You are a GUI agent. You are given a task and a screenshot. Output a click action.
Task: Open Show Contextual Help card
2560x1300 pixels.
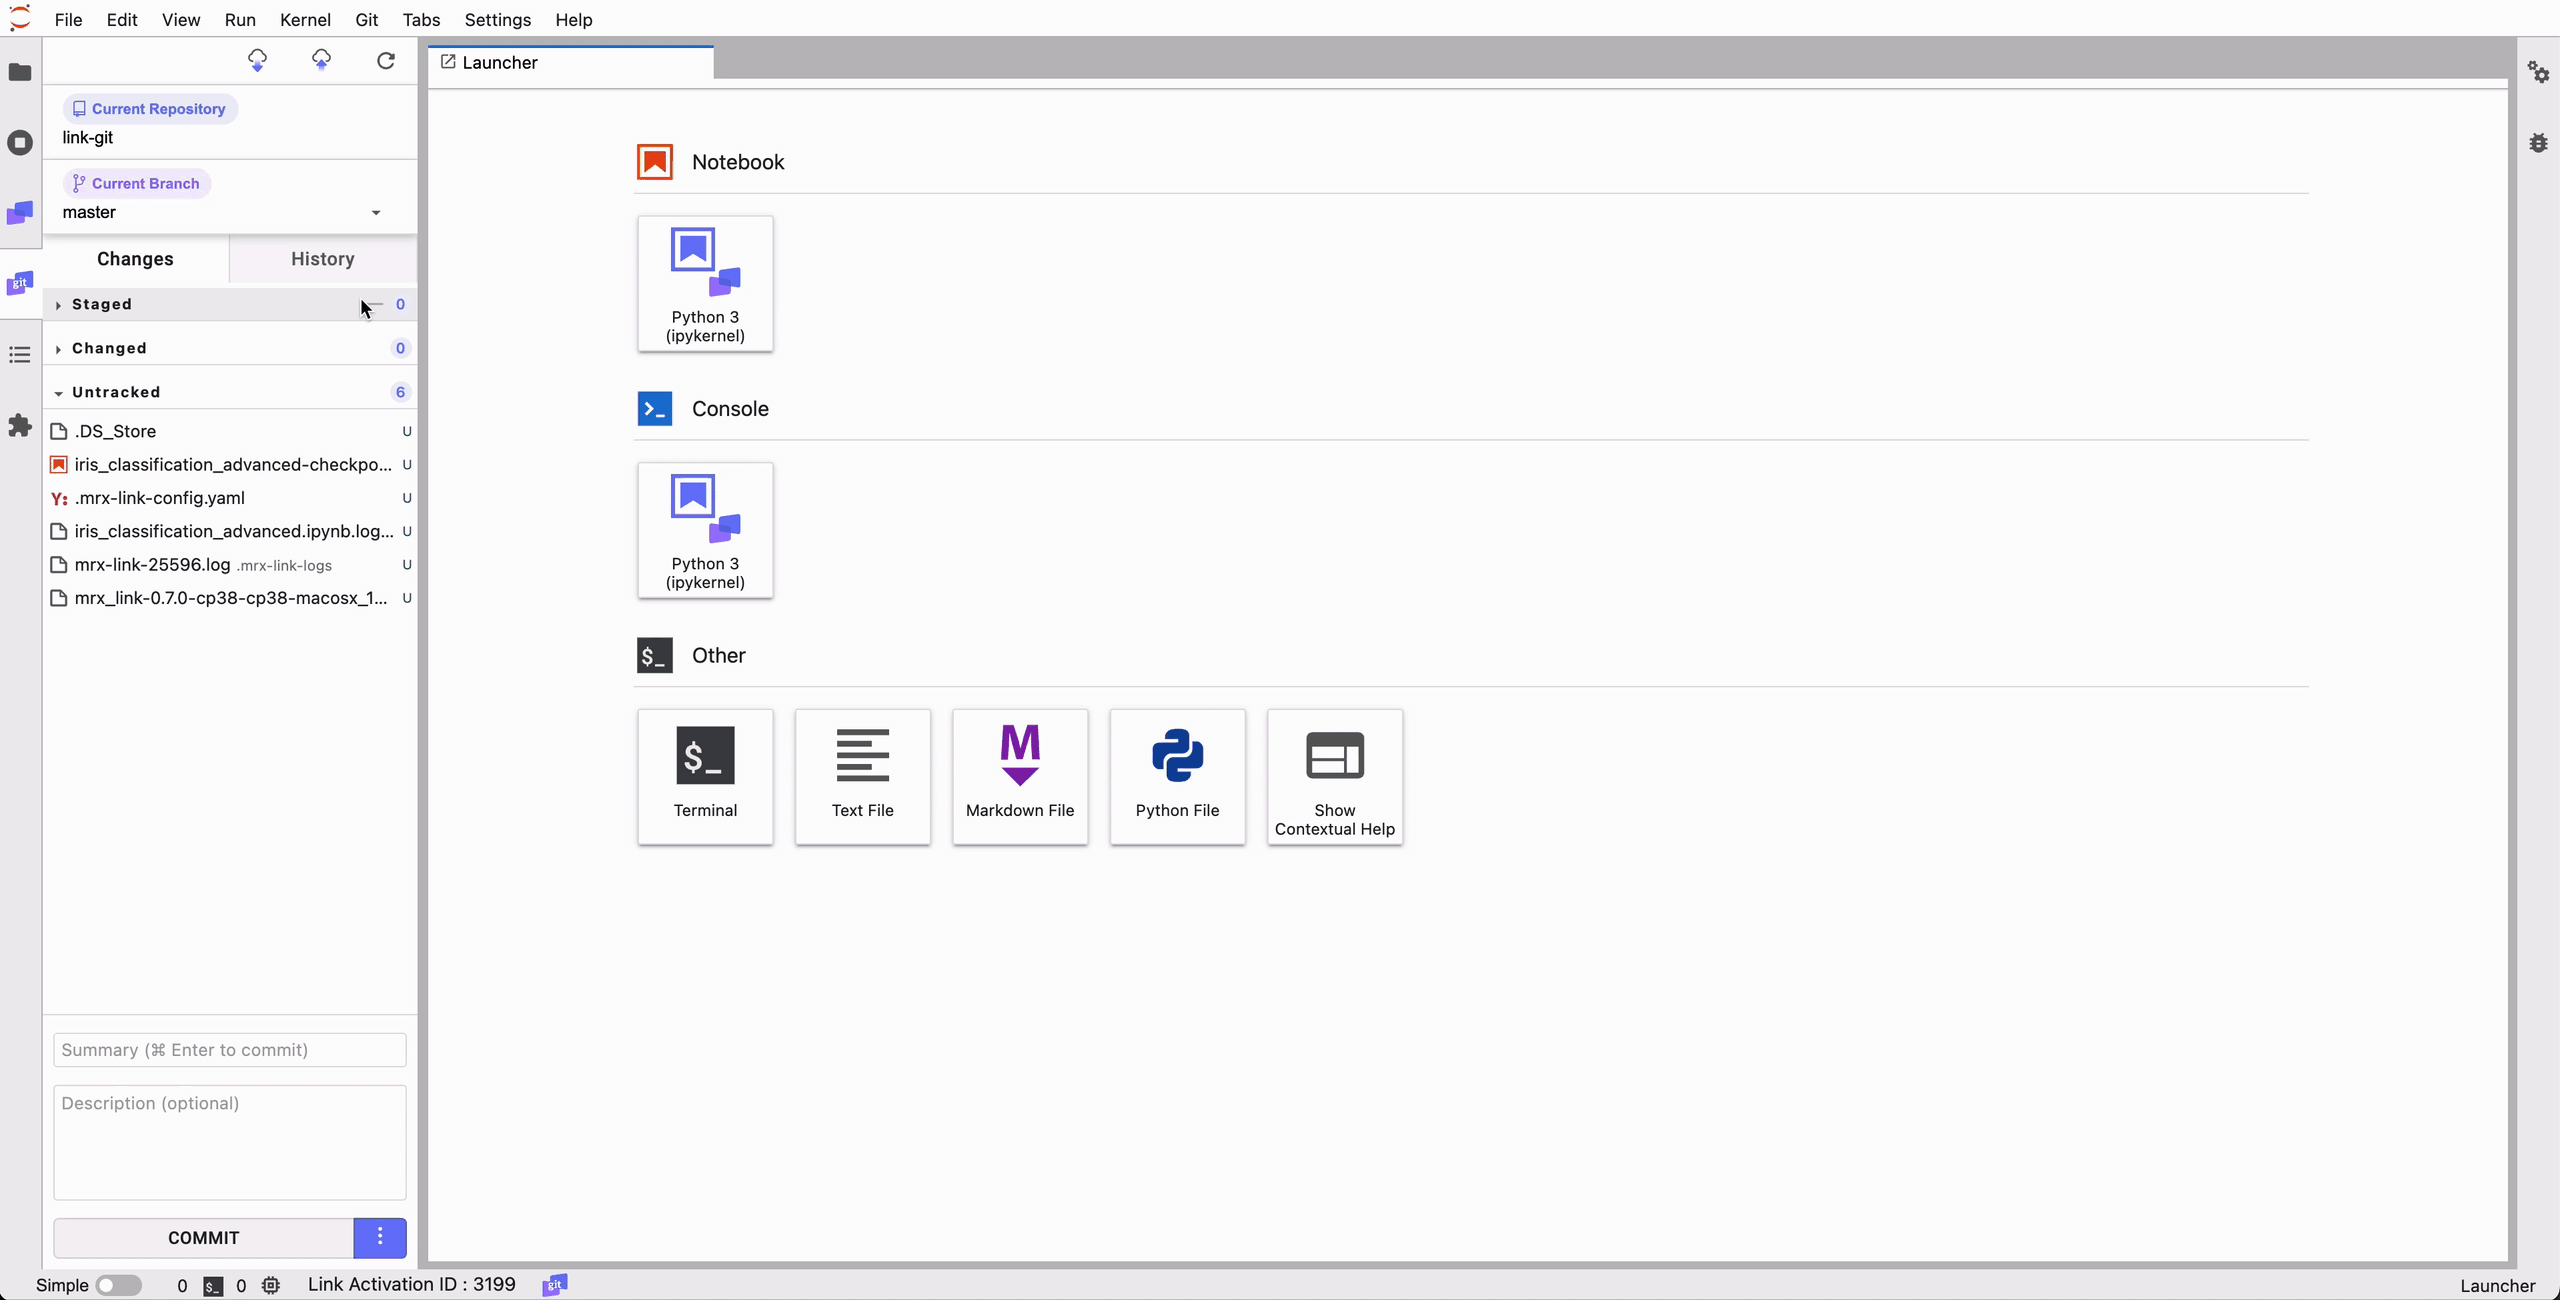click(x=1335, y=777)
